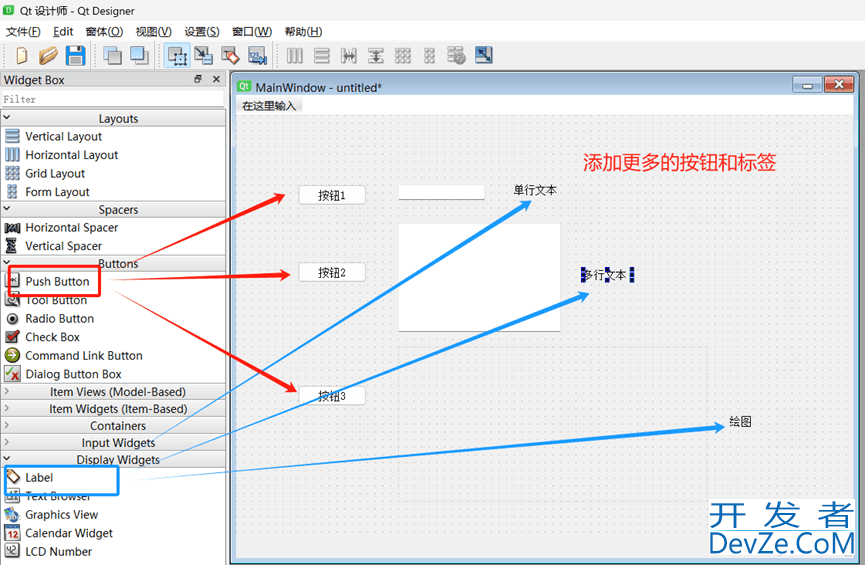This screenshot has width=865, height=565.
Task: Close the Widget Box panel
Action: [216, 79]
